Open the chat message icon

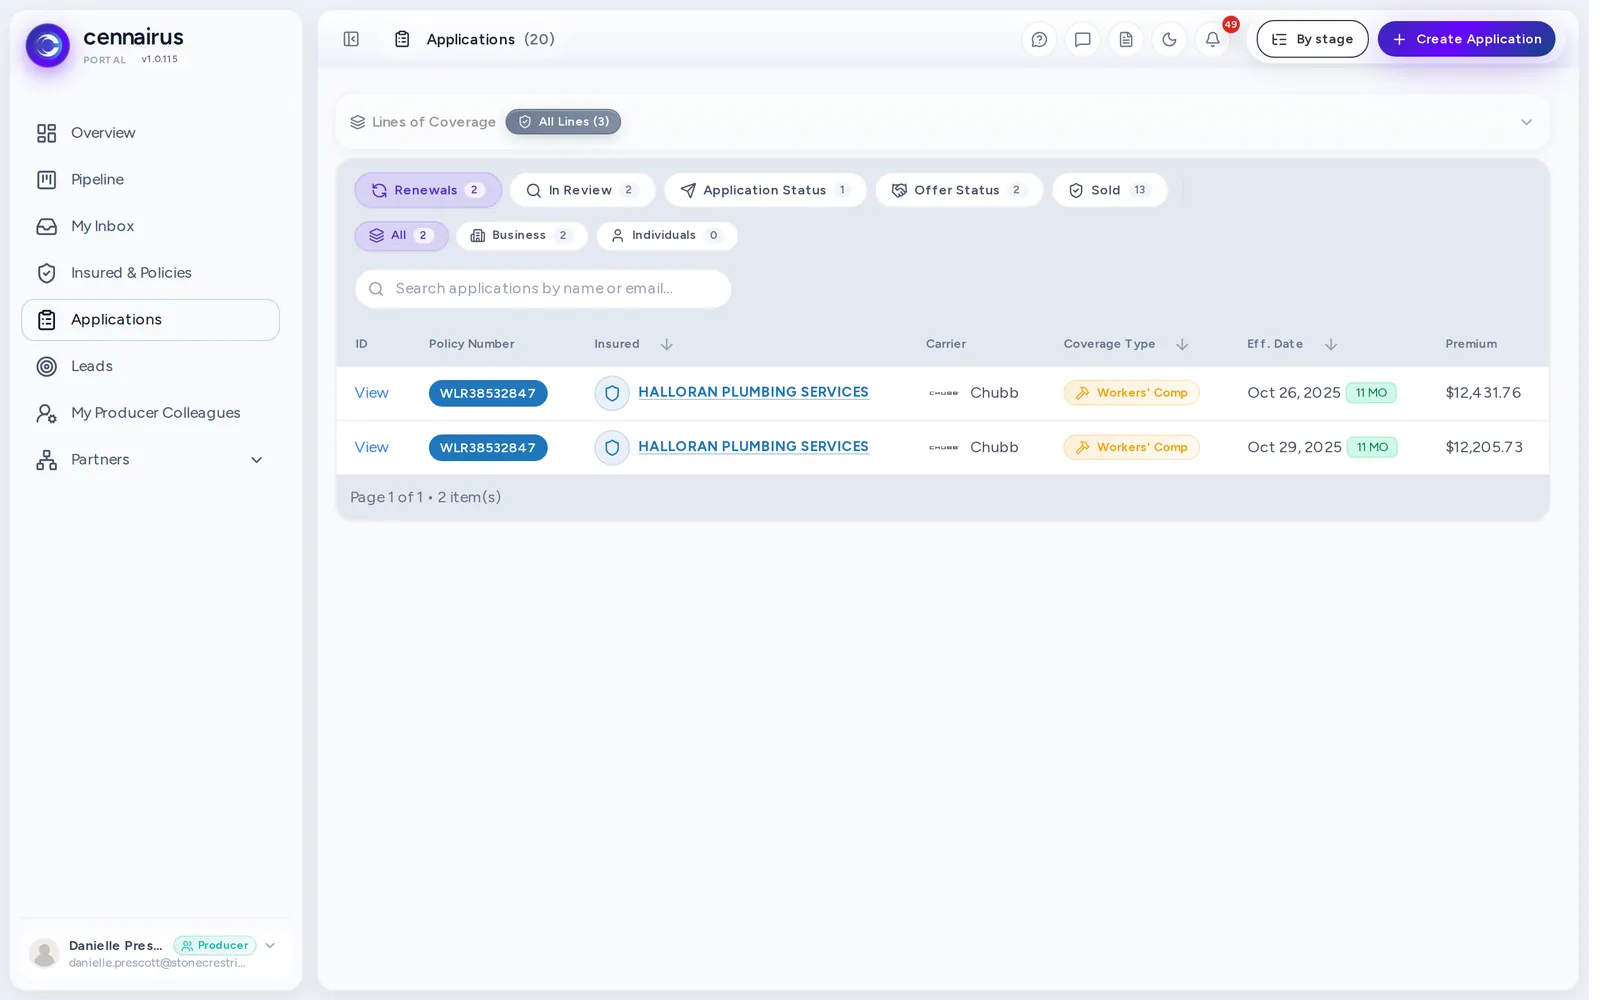(1082, 40)
